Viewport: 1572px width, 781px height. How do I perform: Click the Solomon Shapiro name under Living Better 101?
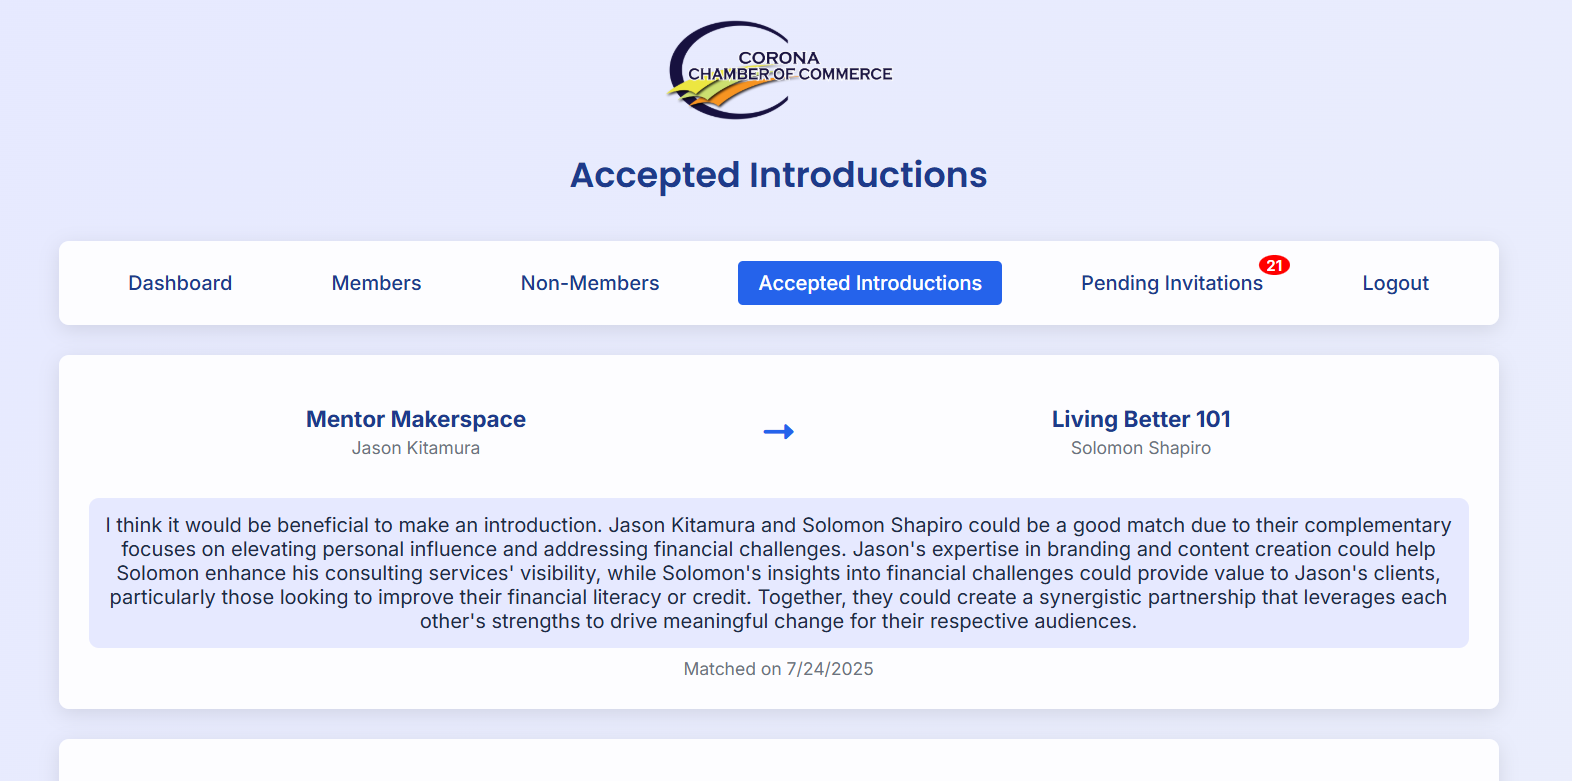point(1141,448)
